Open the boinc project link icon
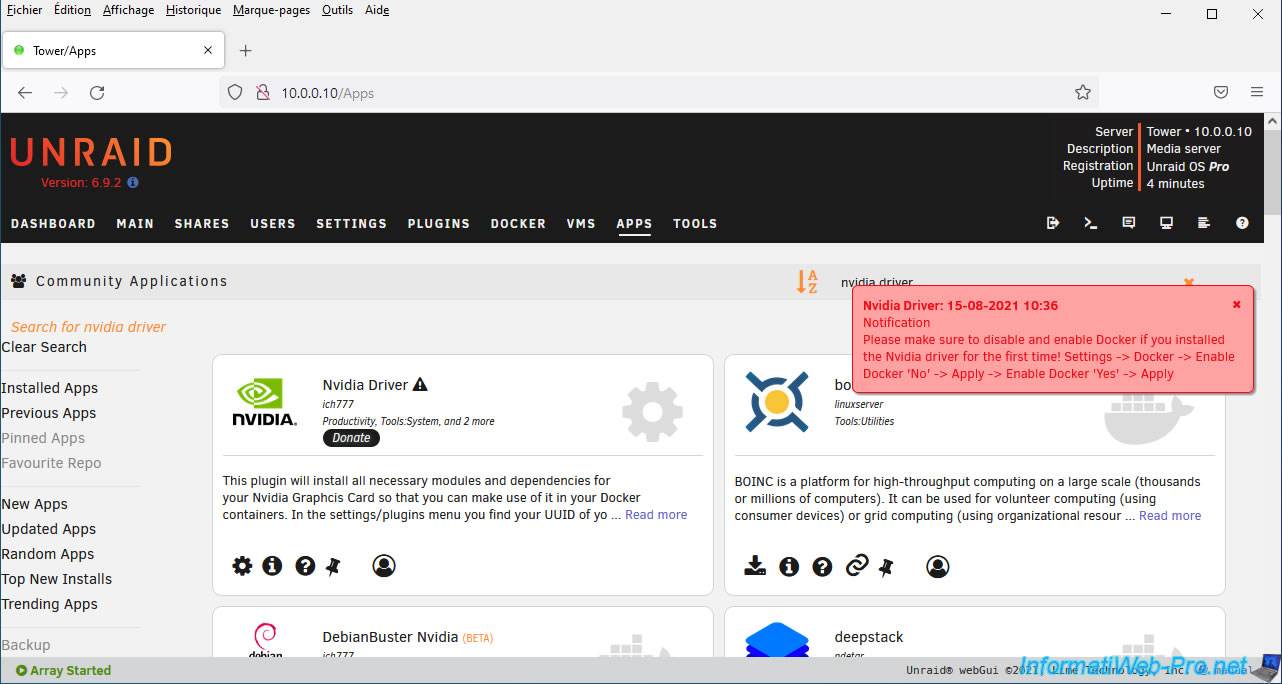 tap(856, 566)
